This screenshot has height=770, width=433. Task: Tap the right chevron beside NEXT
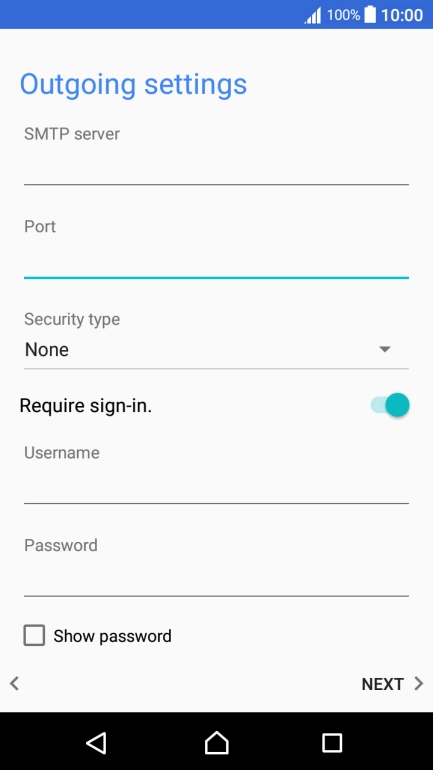tap(418, 684)
